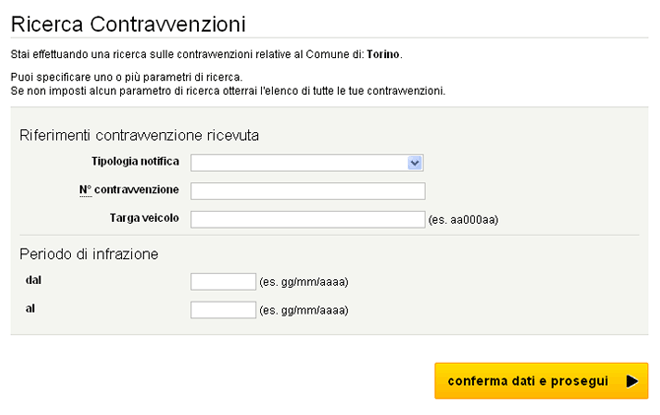Click the N° contravvenzione input field
The width and height of the screenshot is (660, 415).
pyautogui.click(x=308, y=191)
